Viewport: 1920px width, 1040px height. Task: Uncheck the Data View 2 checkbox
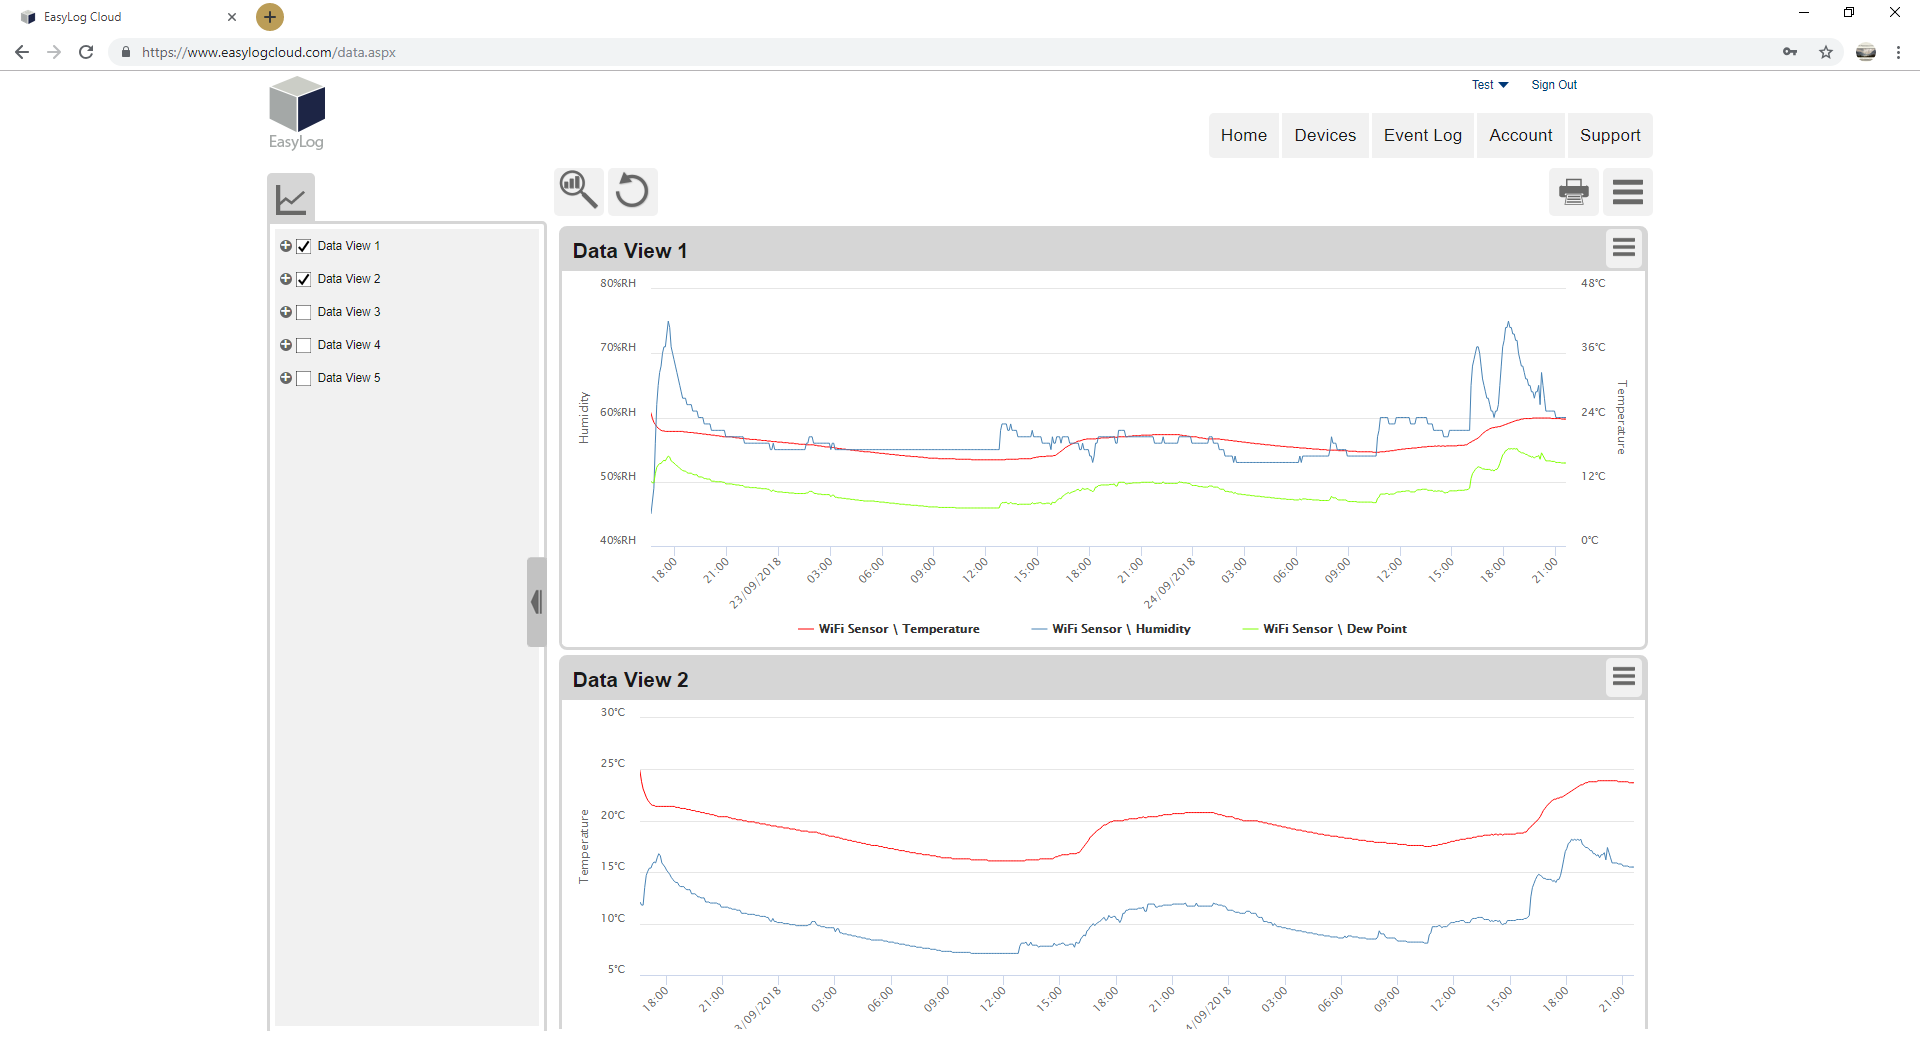coord(304,279)
